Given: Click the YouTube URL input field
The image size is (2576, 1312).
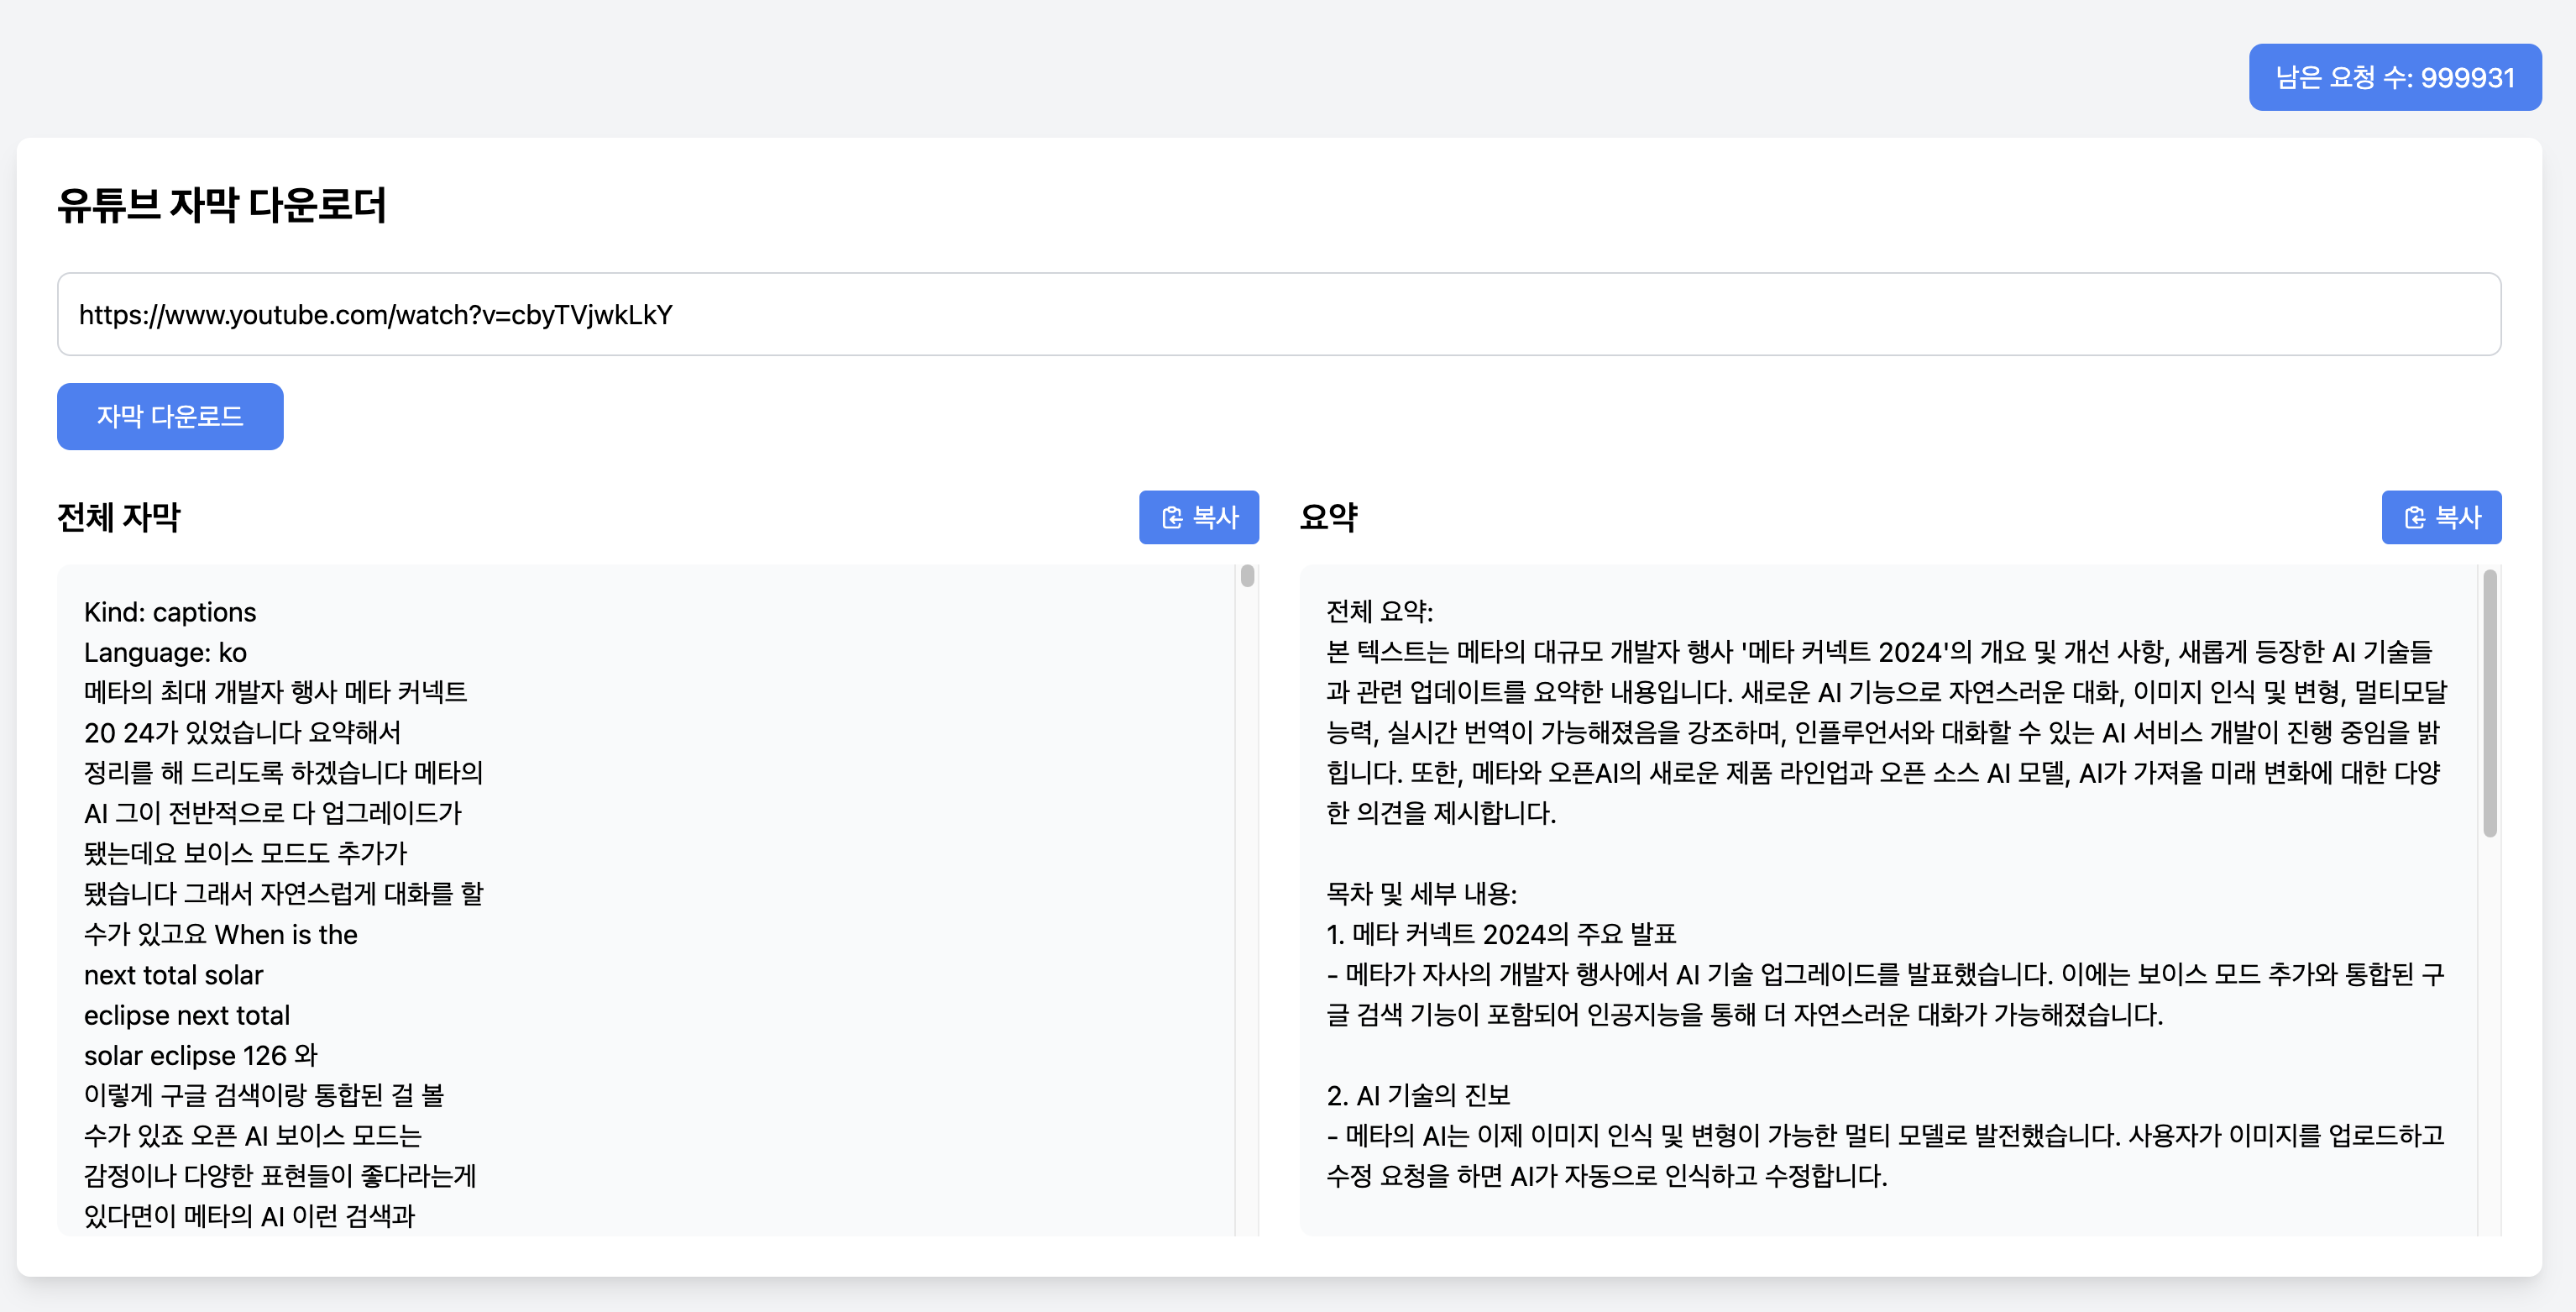Looking at the screenshot, I should tap(1279, 314).
